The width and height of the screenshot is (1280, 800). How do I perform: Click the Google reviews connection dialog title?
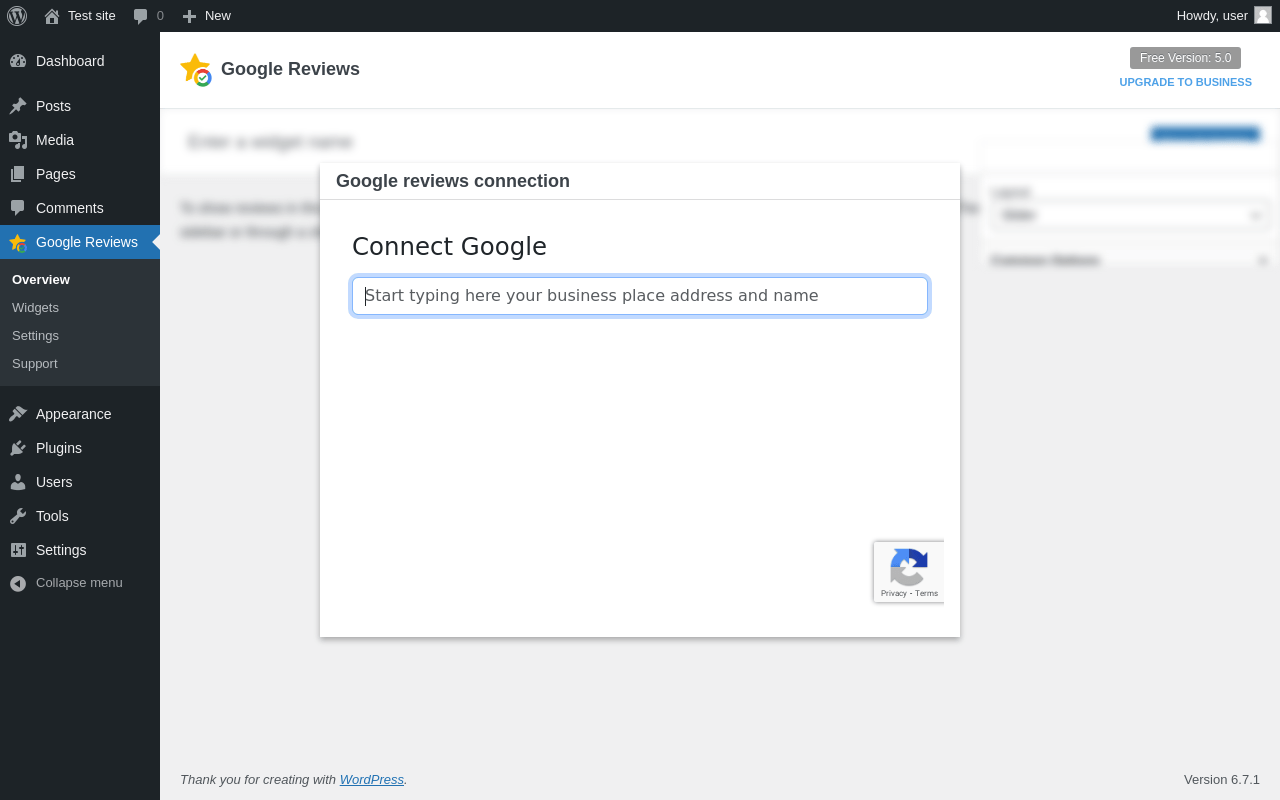click(453, 181)
